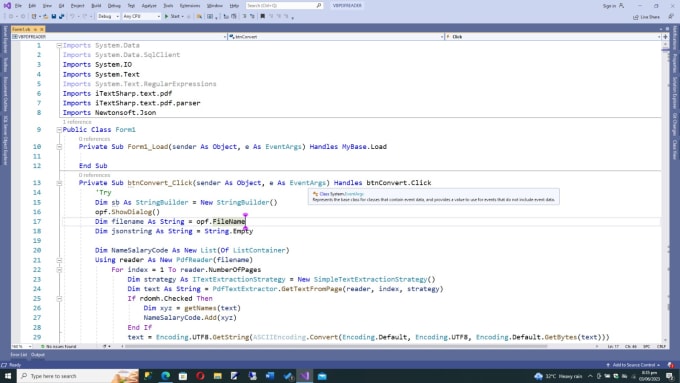Screen dimensions: 680x383
Task: Open the Extensions menu
Action: [x=190, y=6]
